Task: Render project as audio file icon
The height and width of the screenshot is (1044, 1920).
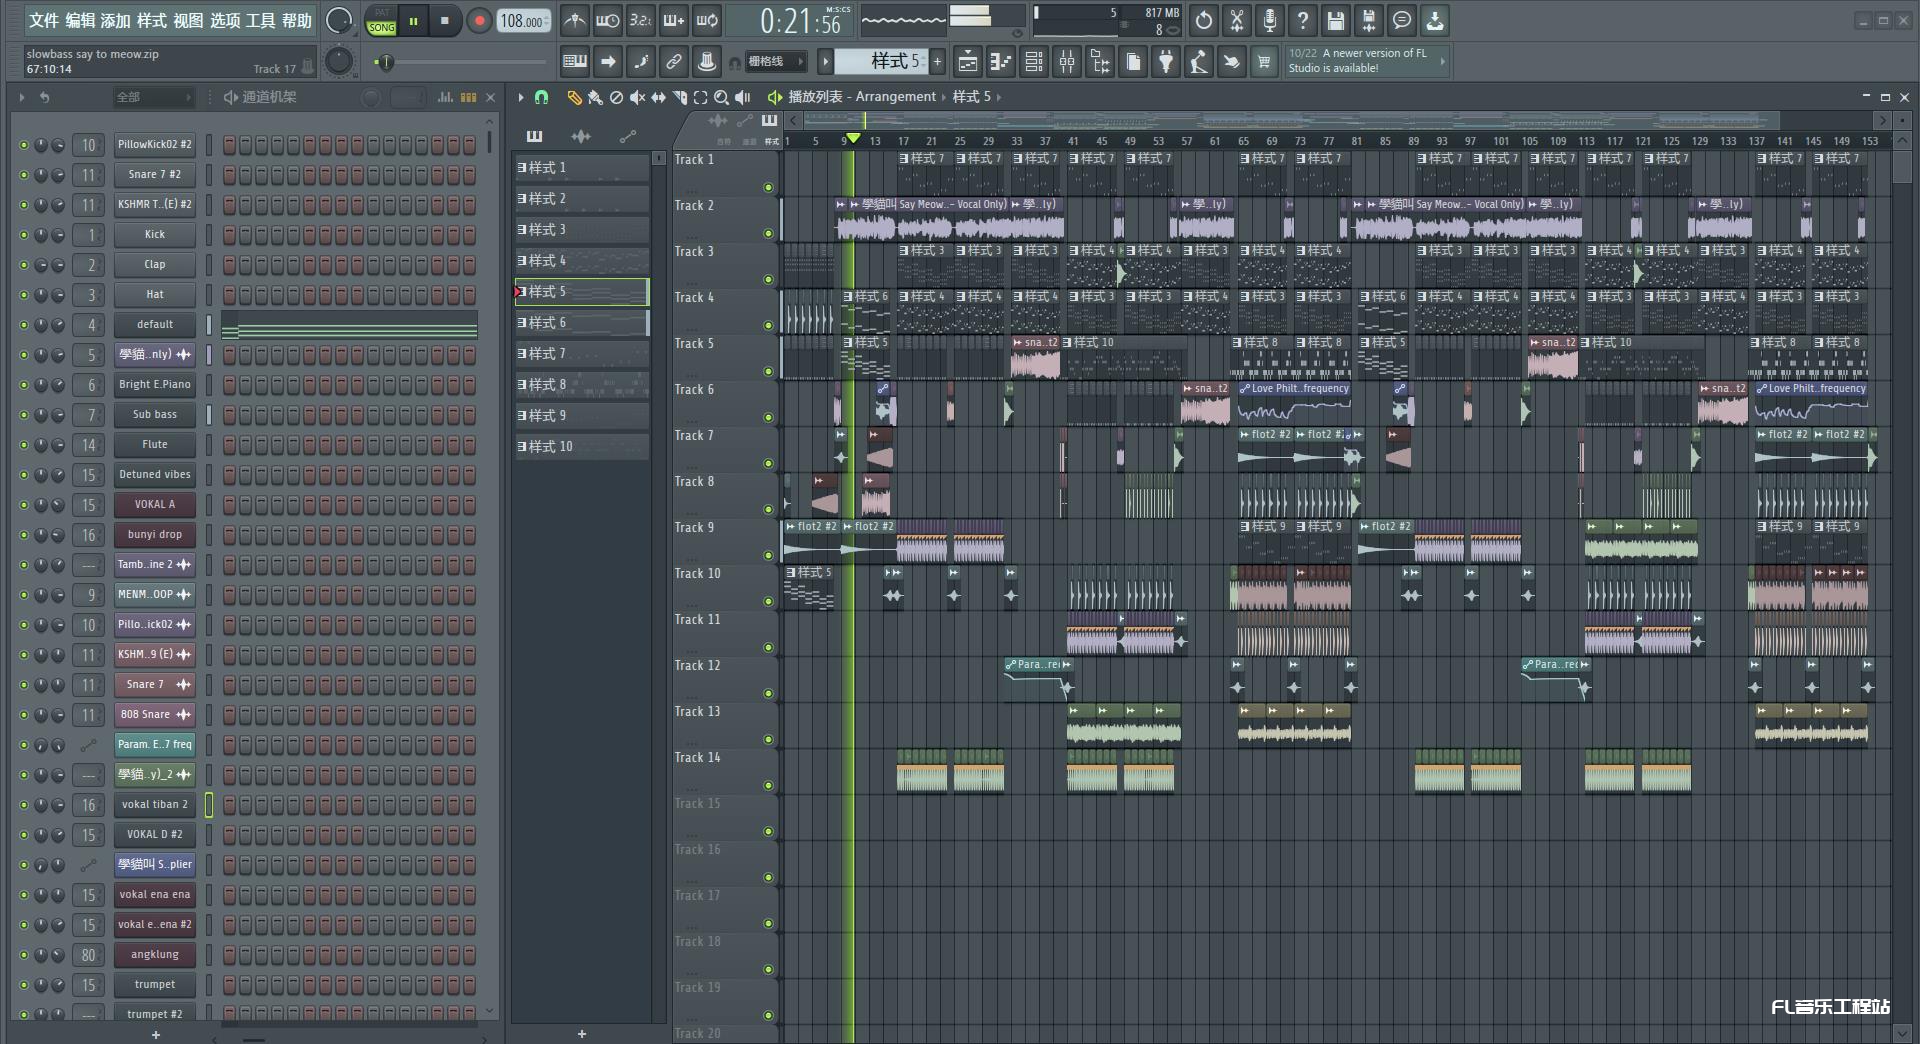Action: (1369, 20)
